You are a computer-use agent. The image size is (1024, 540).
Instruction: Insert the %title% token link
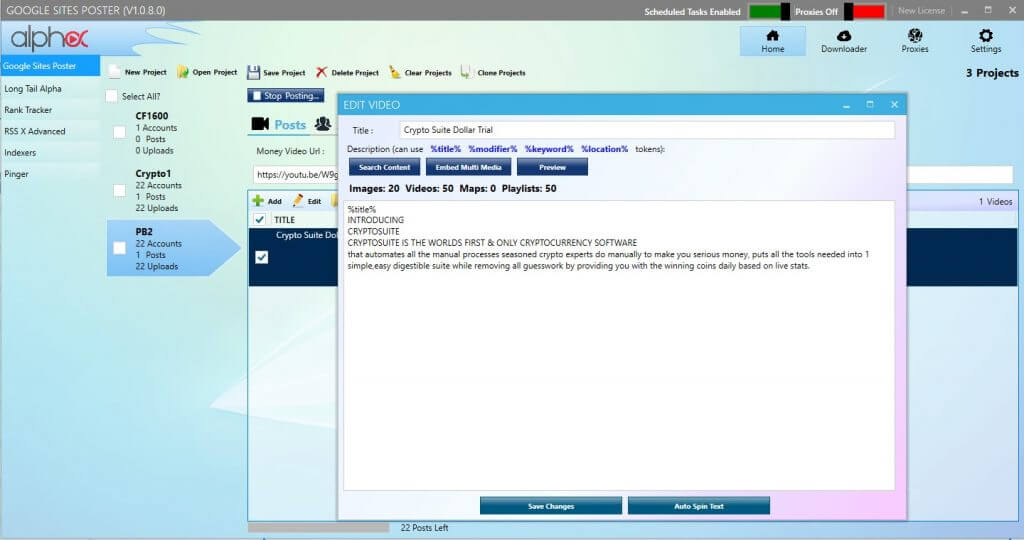point(445,149)
